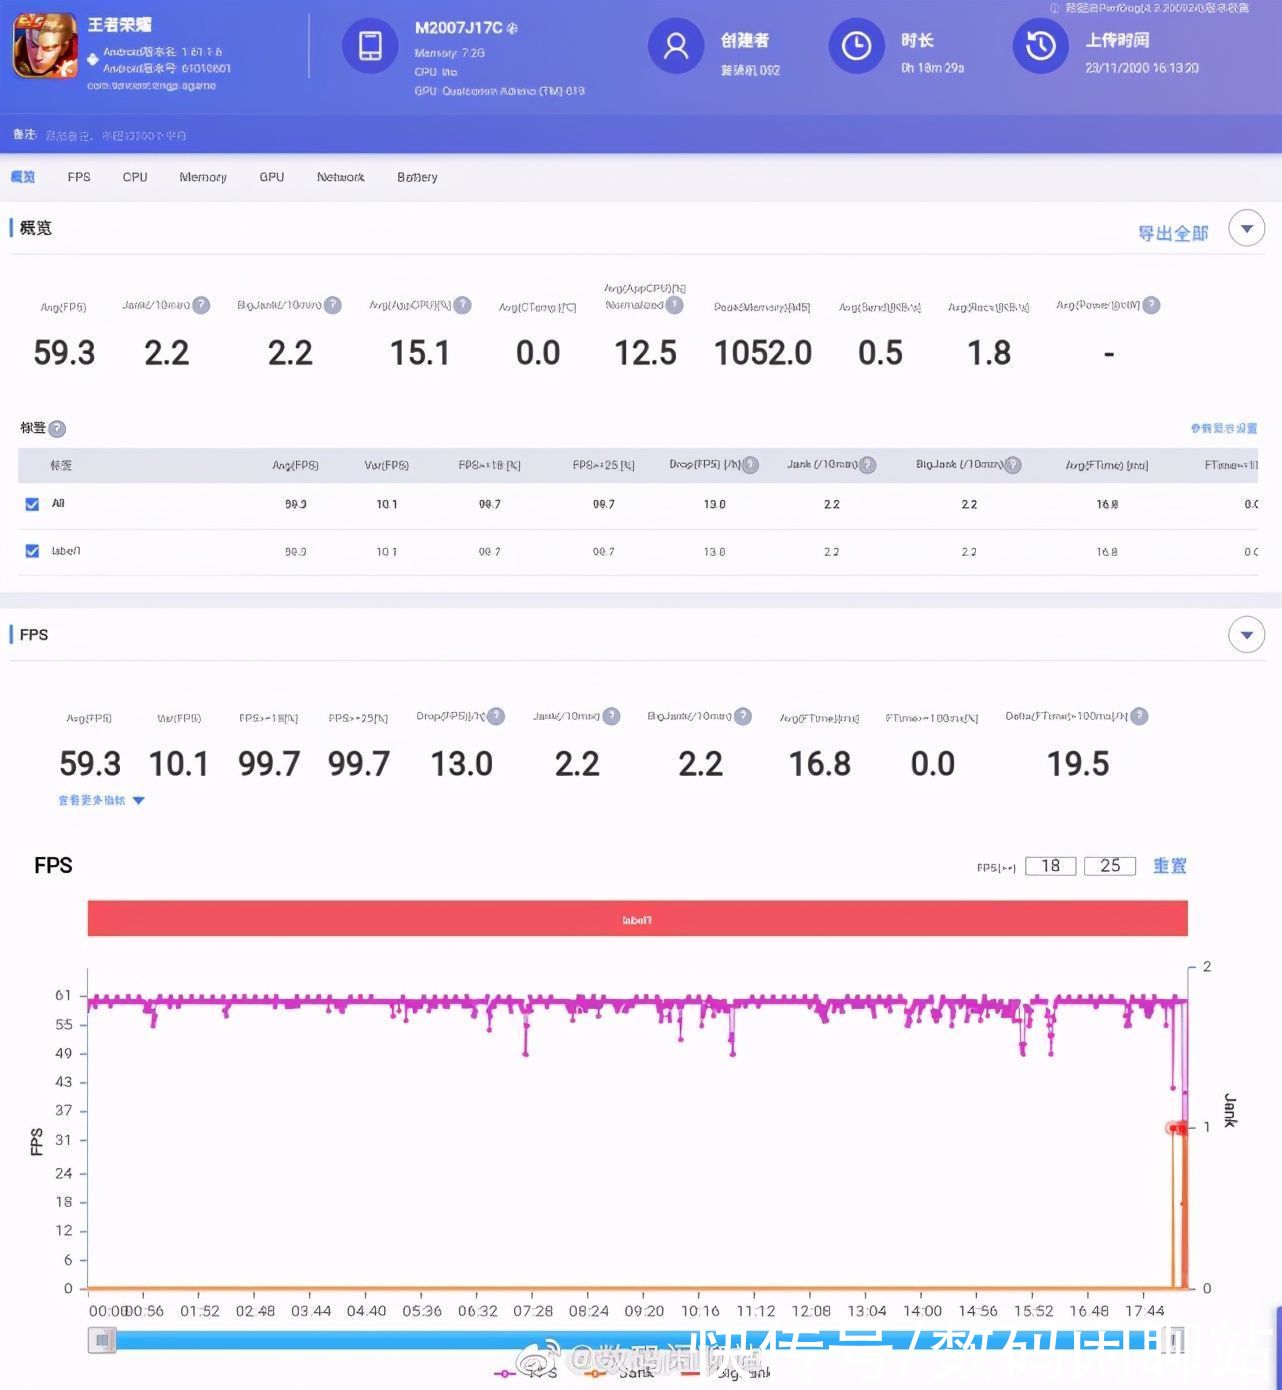Click the FPS threshold field showing 18

point(1050,866)
